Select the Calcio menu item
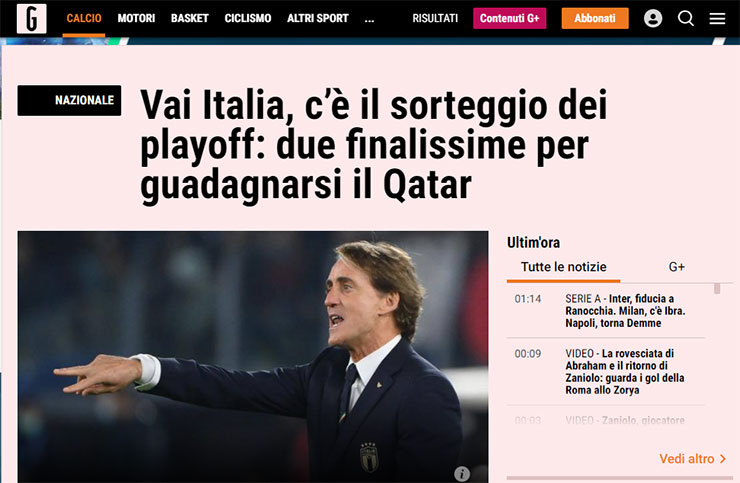 (x=84, y=18)
